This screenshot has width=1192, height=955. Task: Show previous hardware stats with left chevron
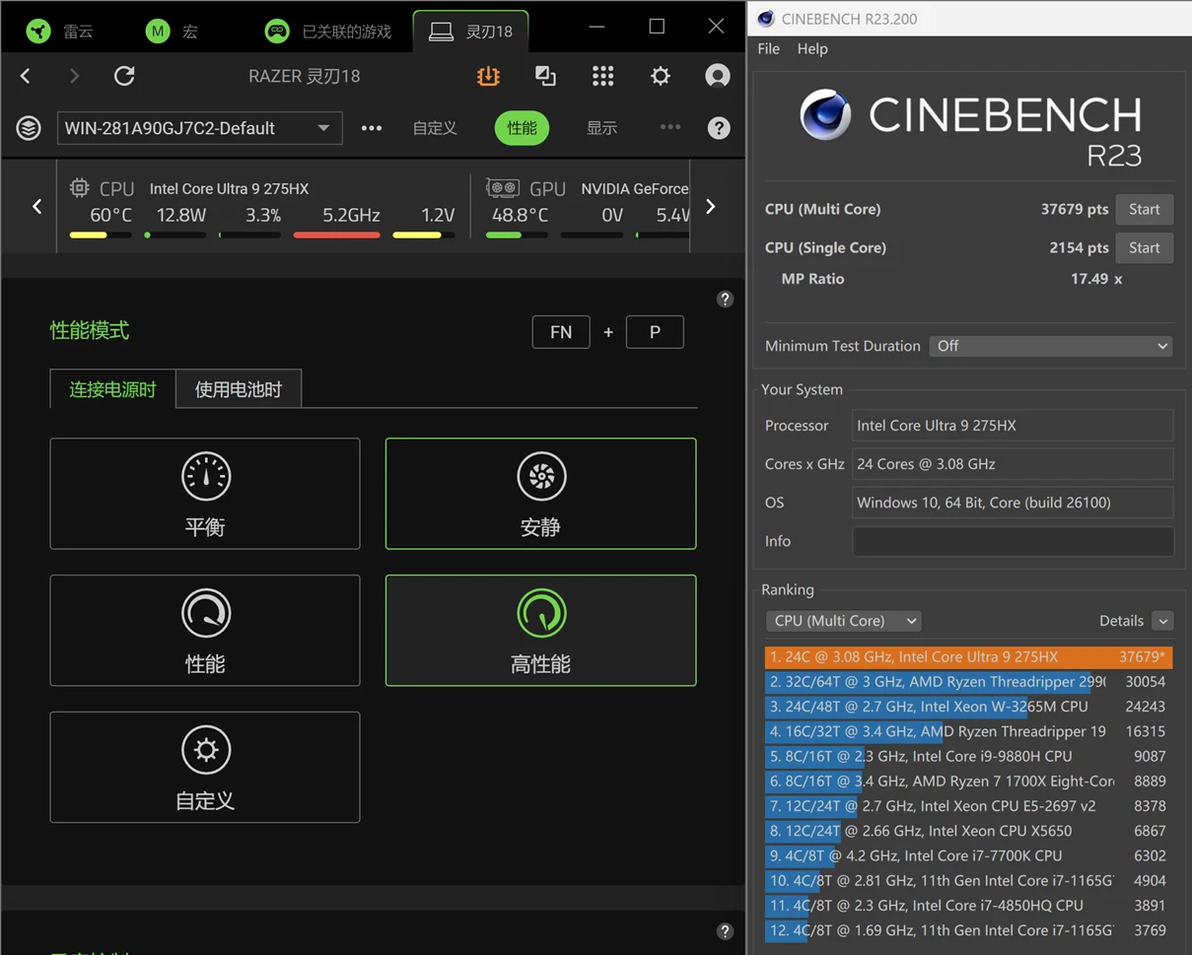tap(37, 206)
